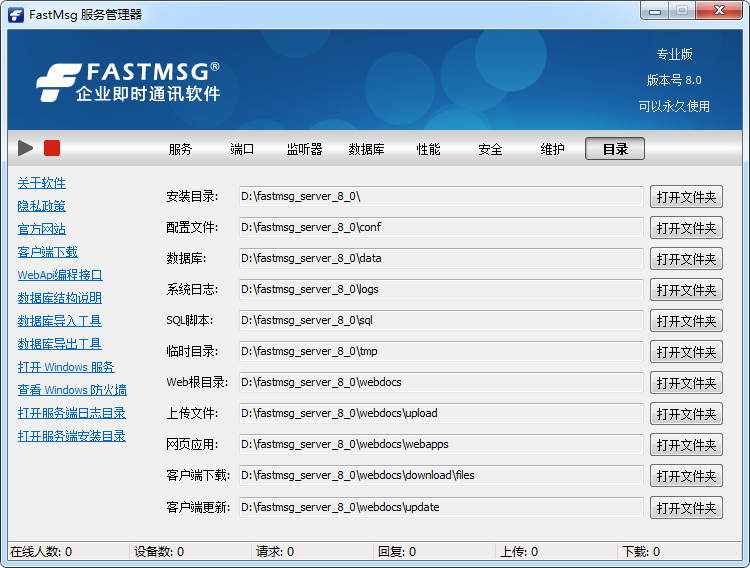Open folder for 客户端更新 row
This screenshot has height=568, width=750.
point(686,508)
